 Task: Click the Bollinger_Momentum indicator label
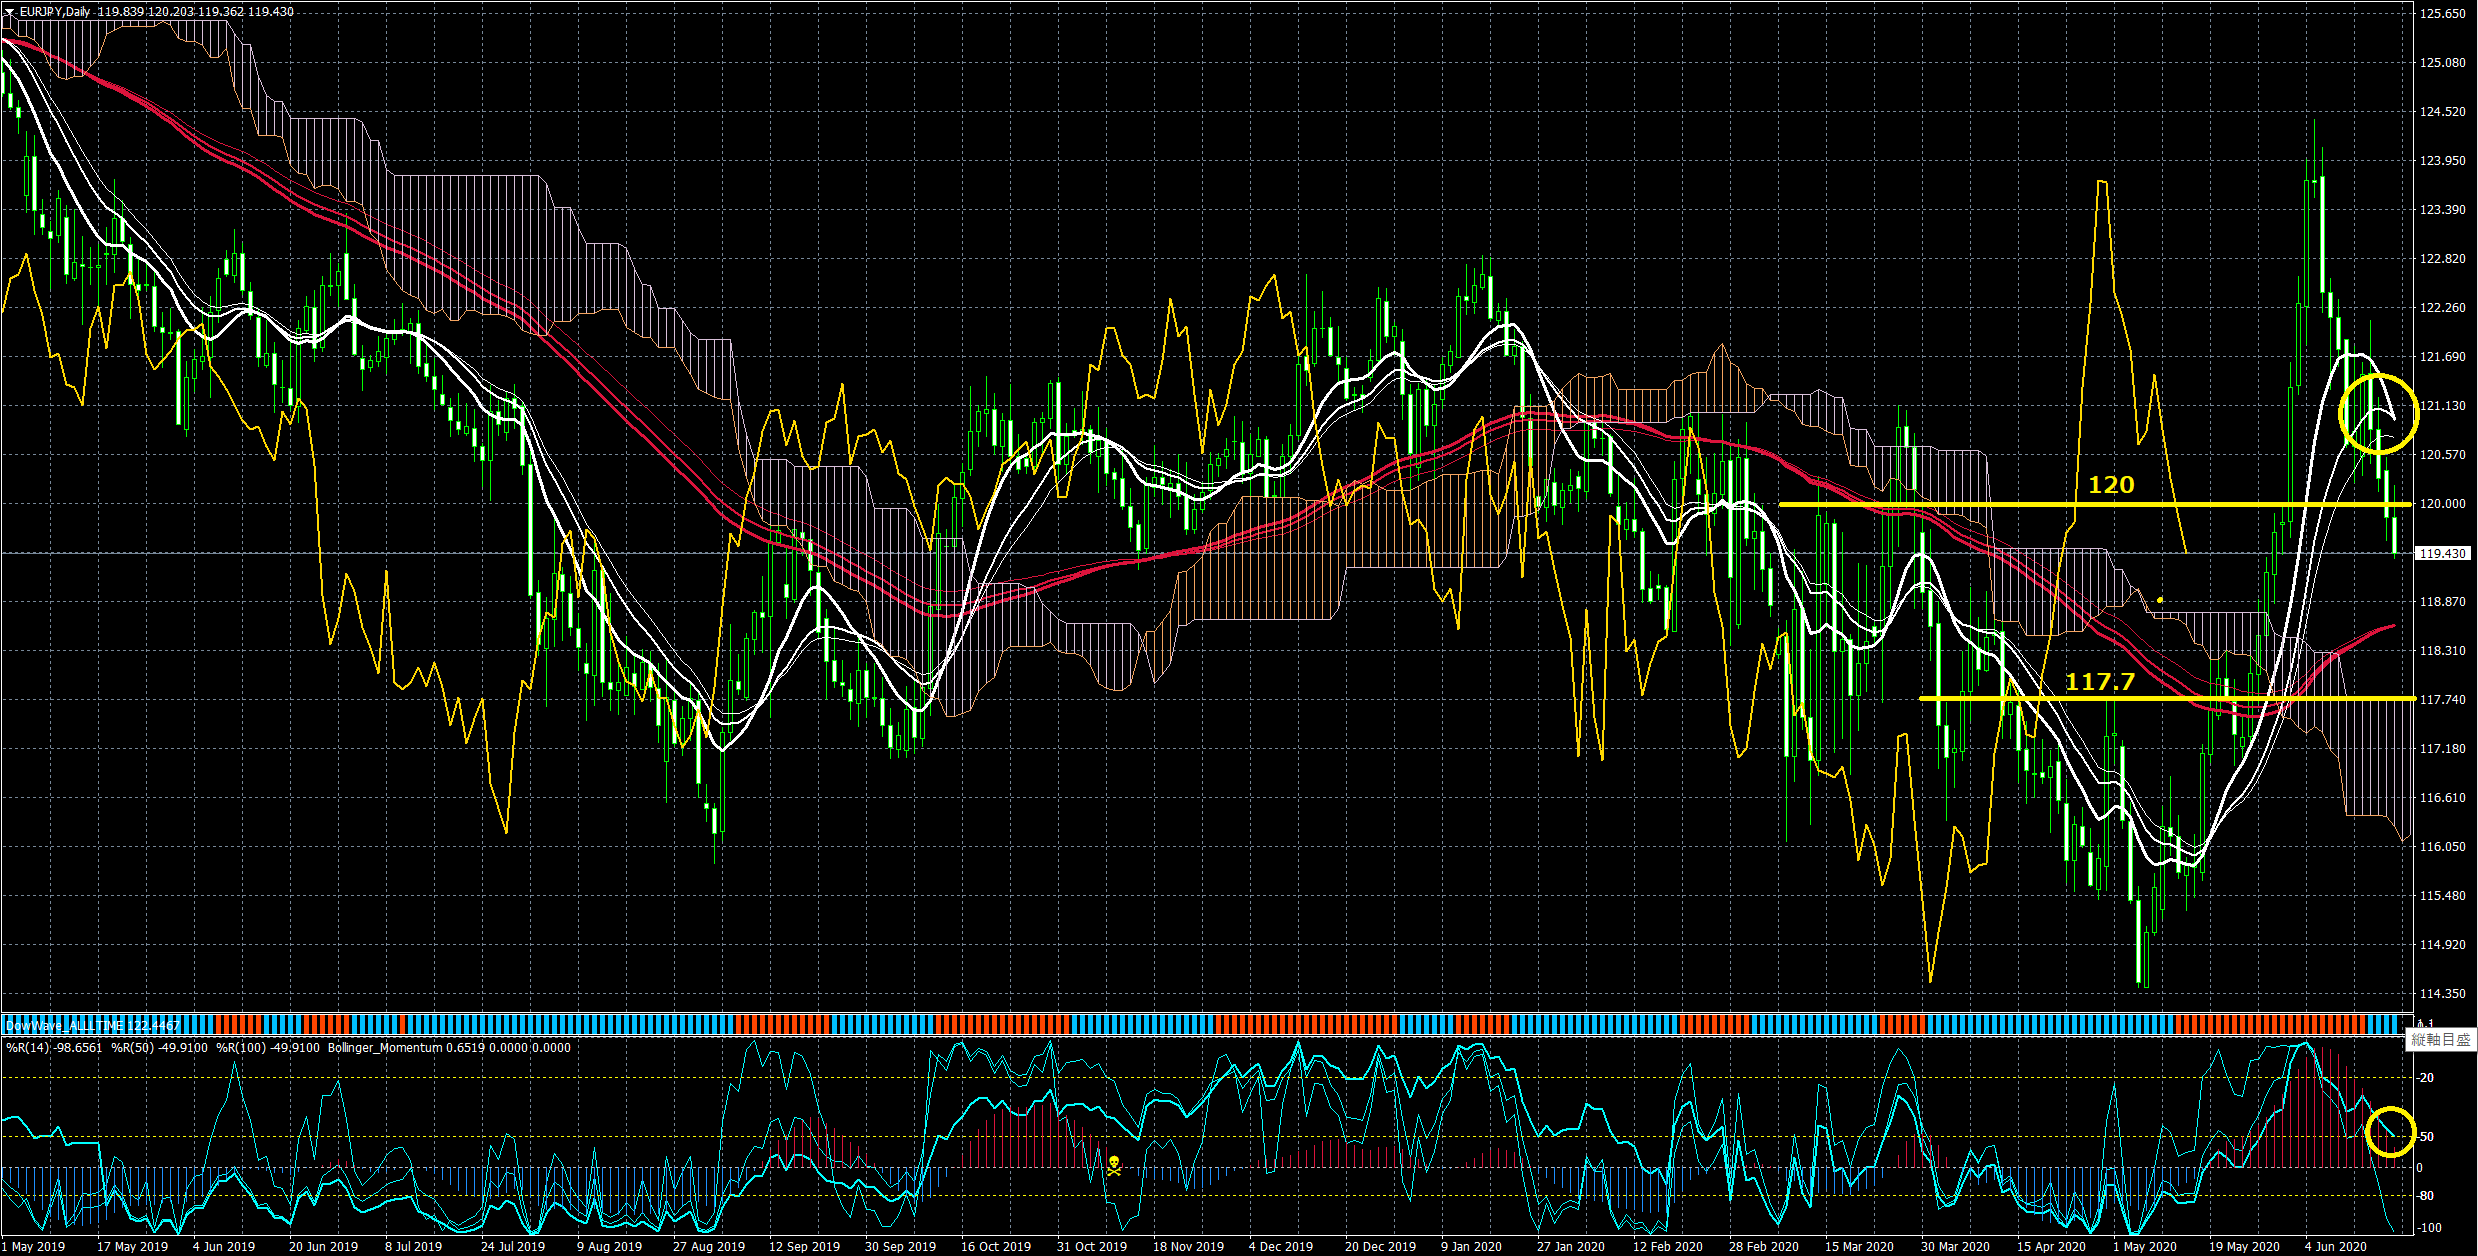[385, 1047]
